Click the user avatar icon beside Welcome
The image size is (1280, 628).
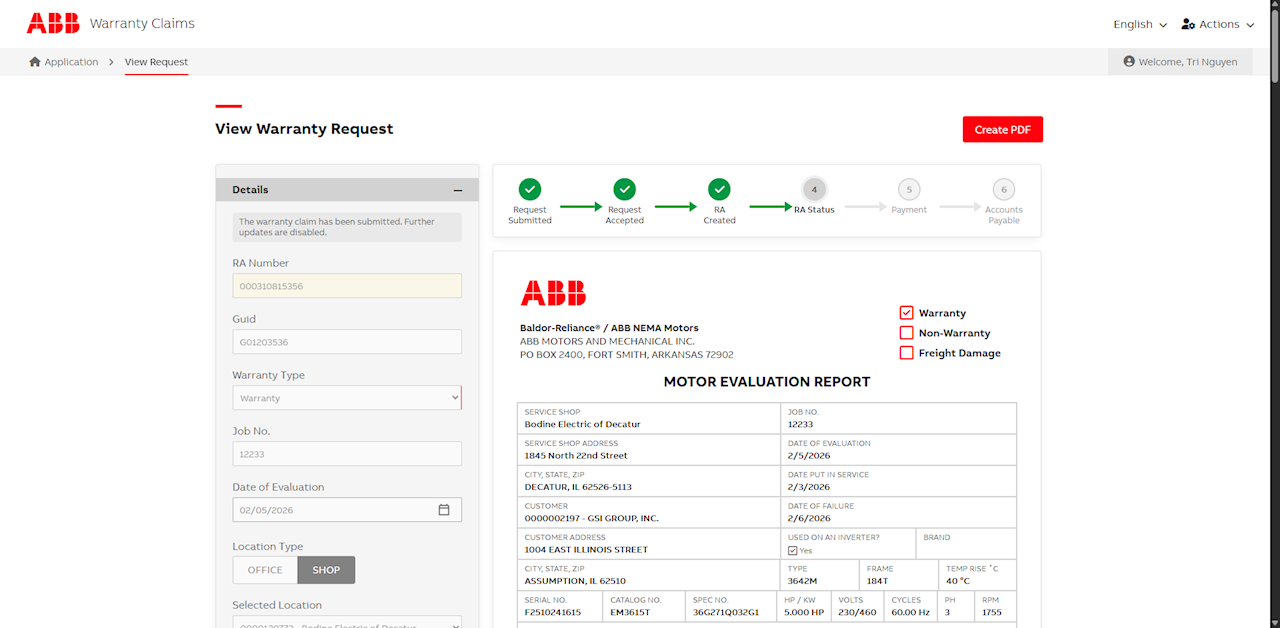click(1129, 62)
